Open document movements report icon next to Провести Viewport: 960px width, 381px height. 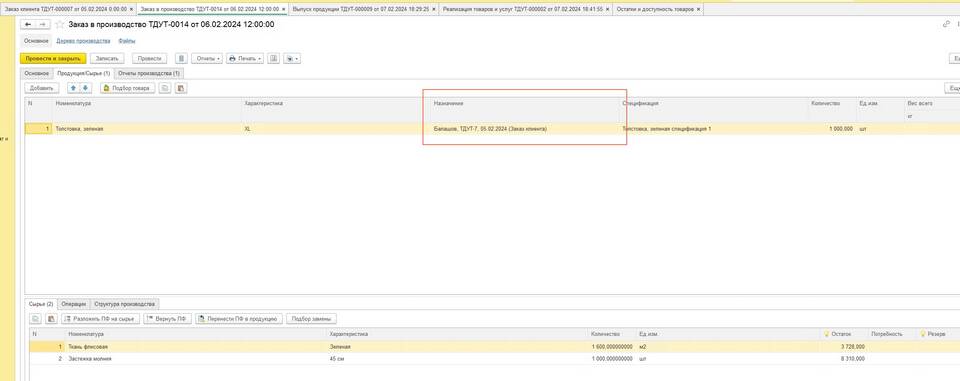(x=181, y=58)
